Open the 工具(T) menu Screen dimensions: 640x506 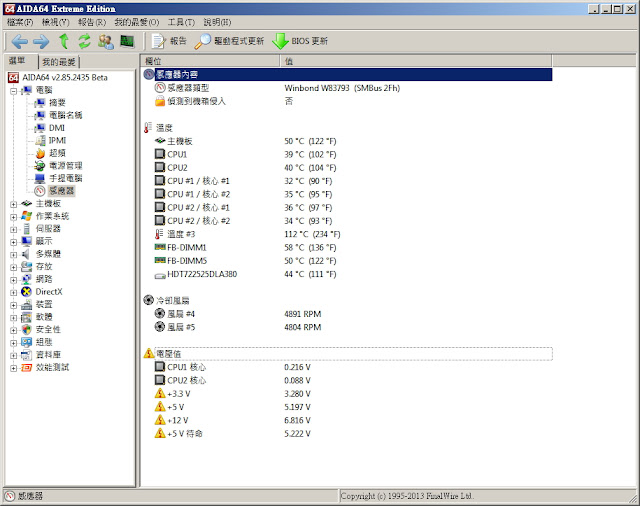pos(181,22)
